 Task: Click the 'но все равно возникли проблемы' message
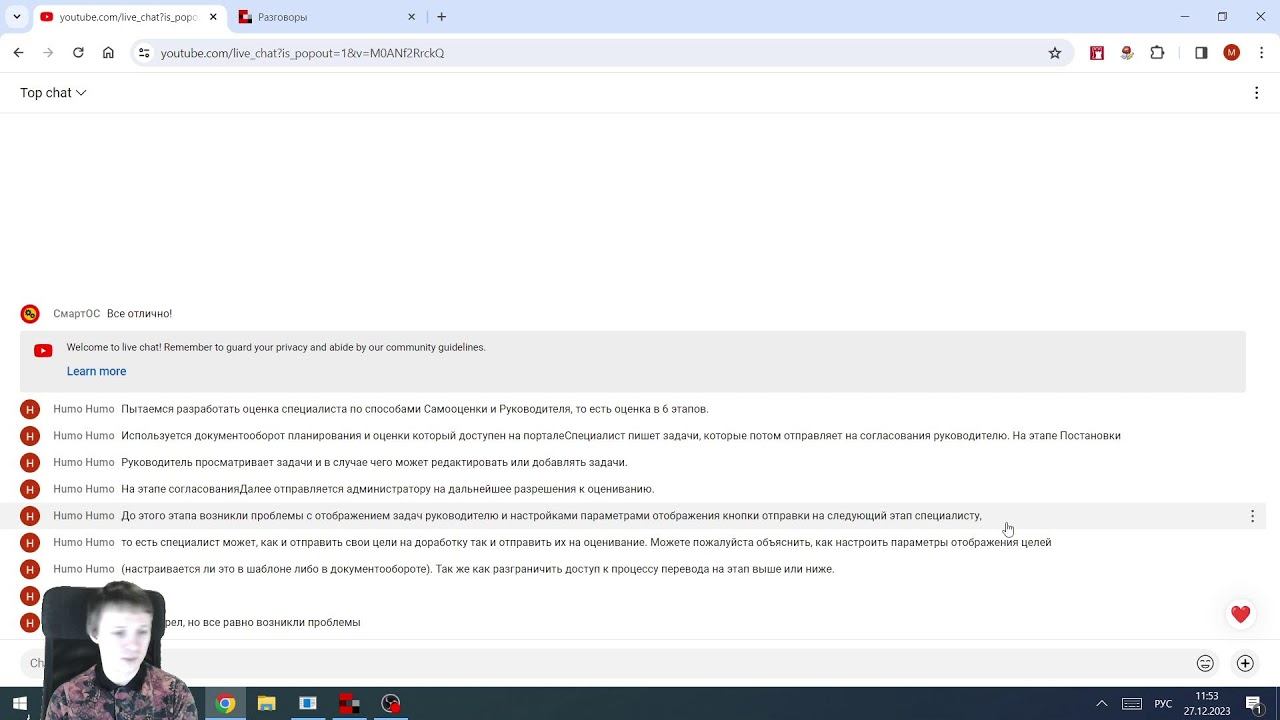point(262,622)
